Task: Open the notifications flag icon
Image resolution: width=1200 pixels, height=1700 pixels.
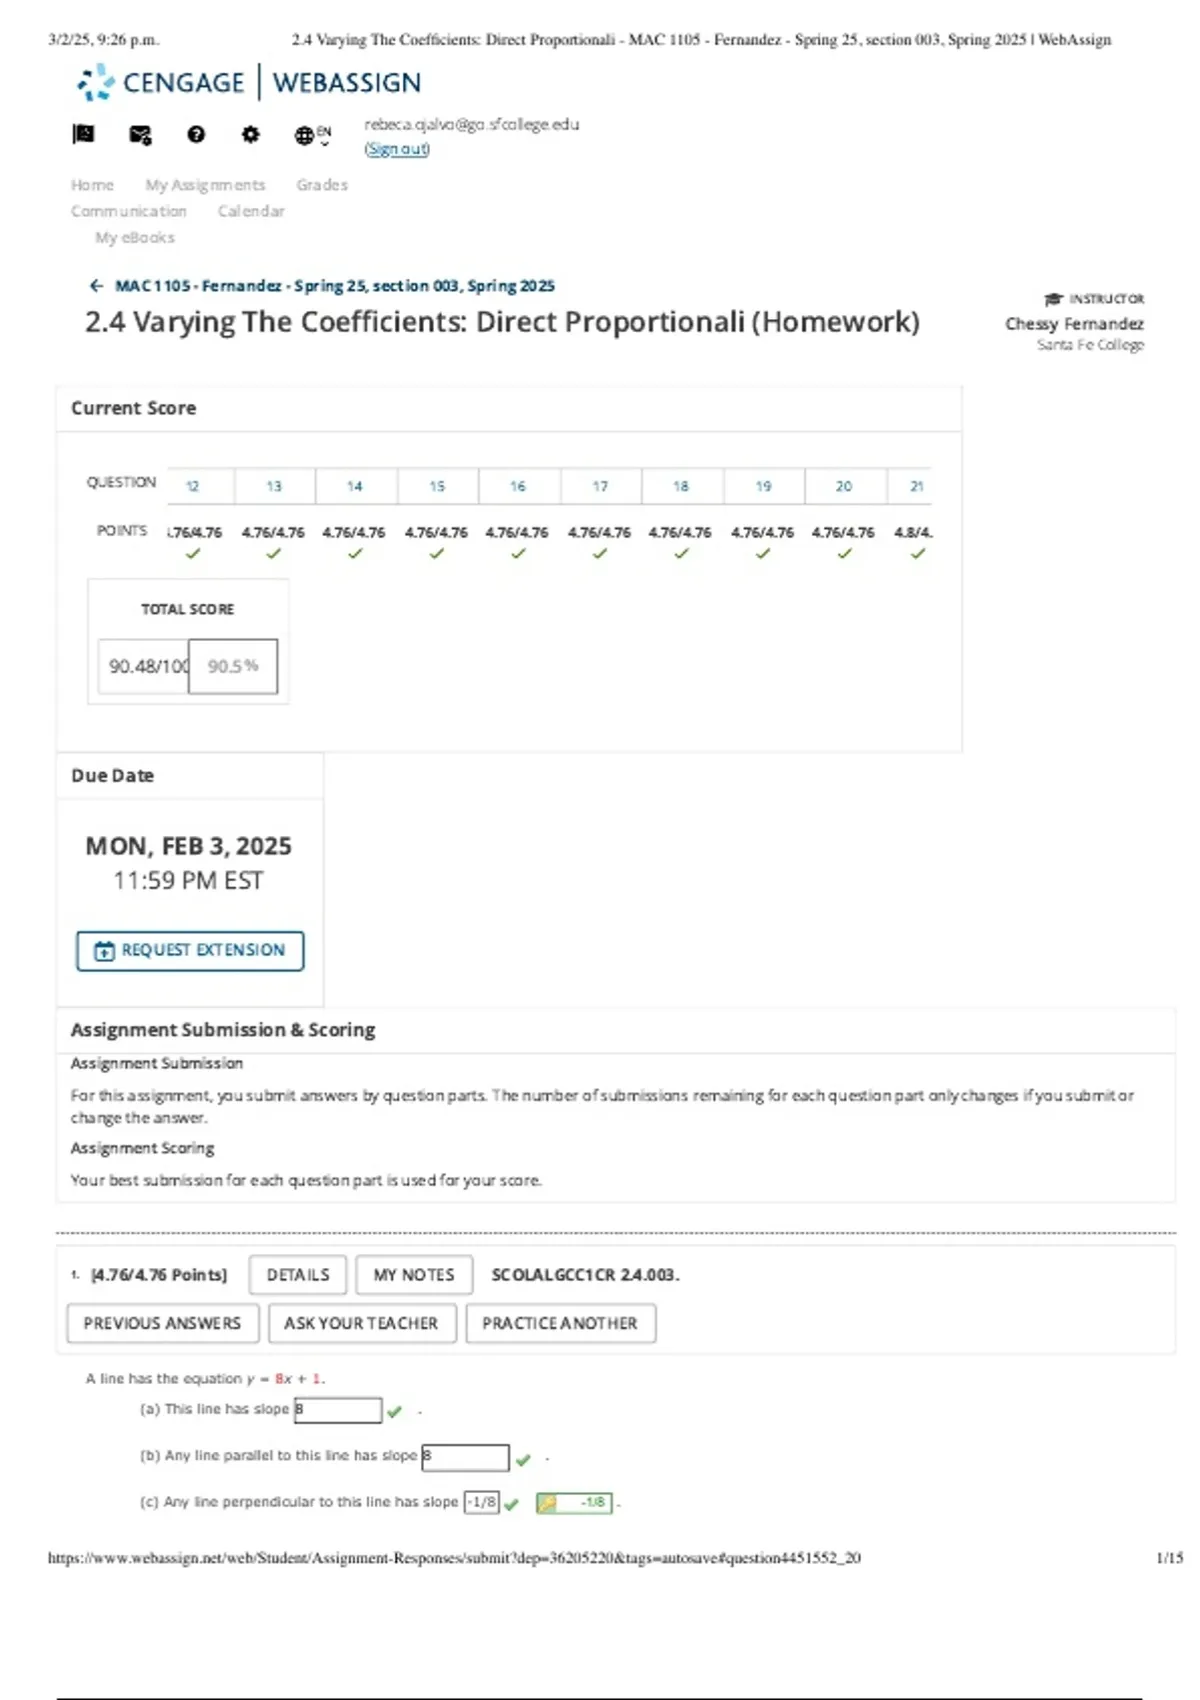Action: click(83, 134)
